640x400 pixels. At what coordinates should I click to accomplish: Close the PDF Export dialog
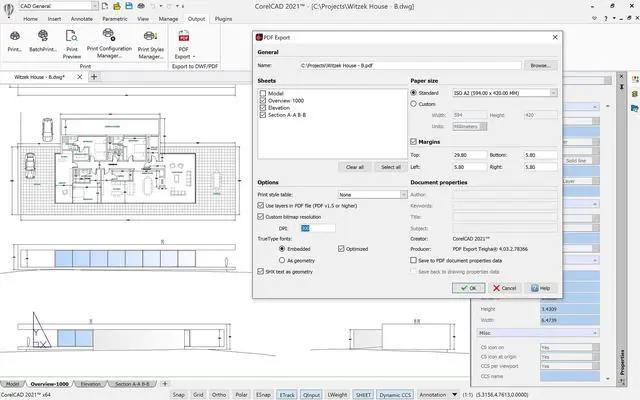(x=555, y=37)
